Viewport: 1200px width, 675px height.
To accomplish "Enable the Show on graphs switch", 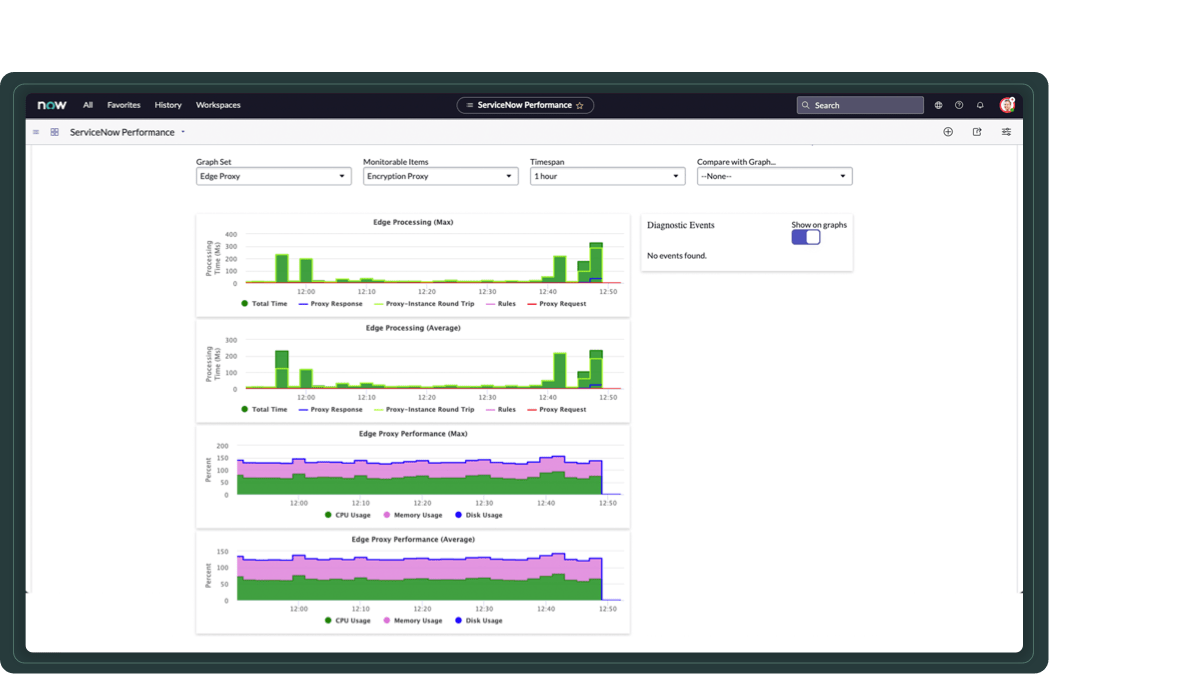I will tap(805, 237).
